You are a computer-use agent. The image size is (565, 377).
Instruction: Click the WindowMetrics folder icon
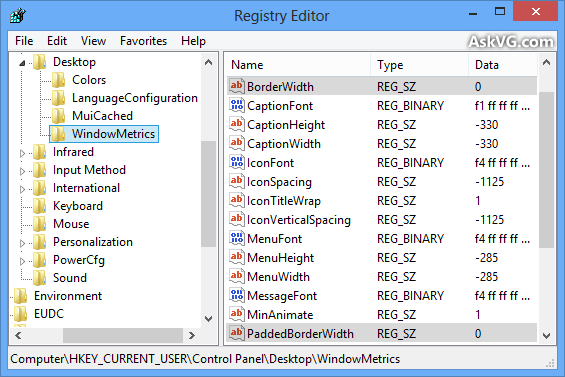tap(58, 134)
